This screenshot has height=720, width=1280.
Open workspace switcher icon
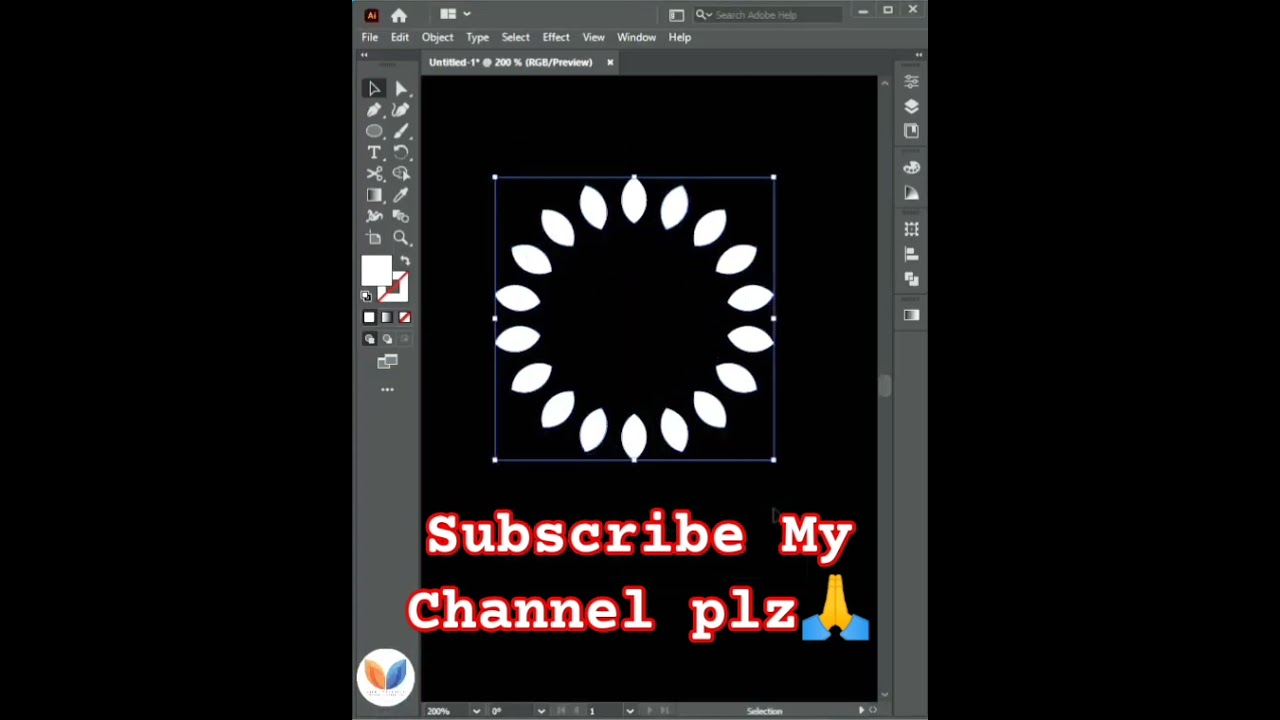coord(676,15)
